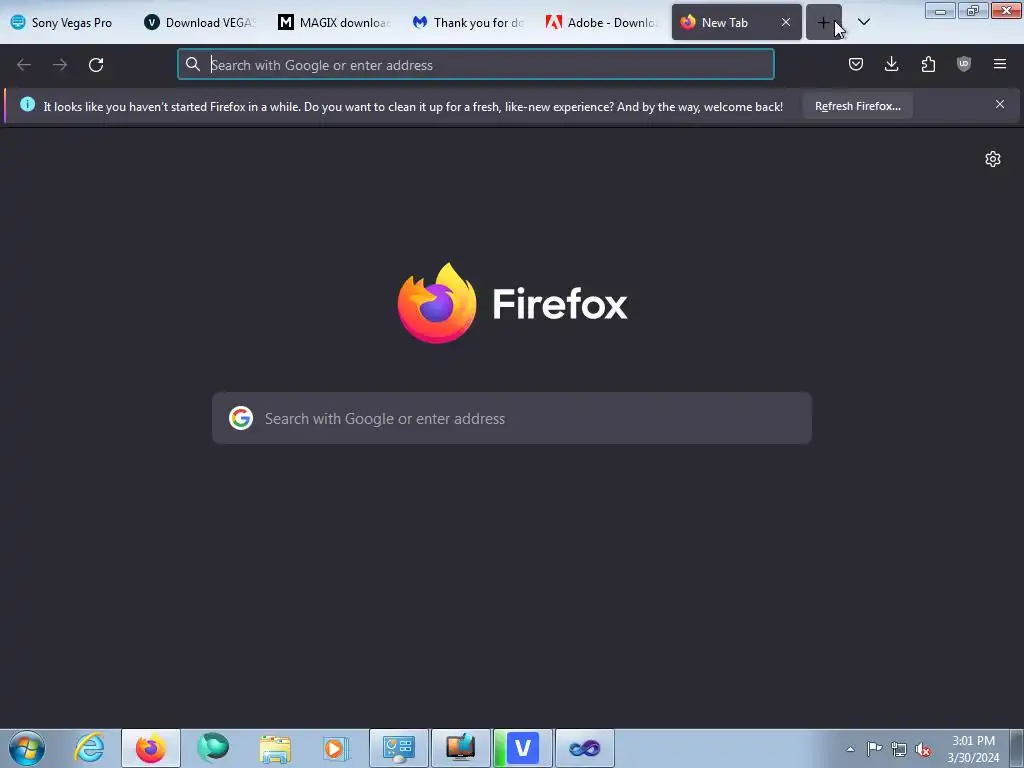Open the Control Panel taskbar window
This screenshot has height=768, width=1024.
point(399,748)
